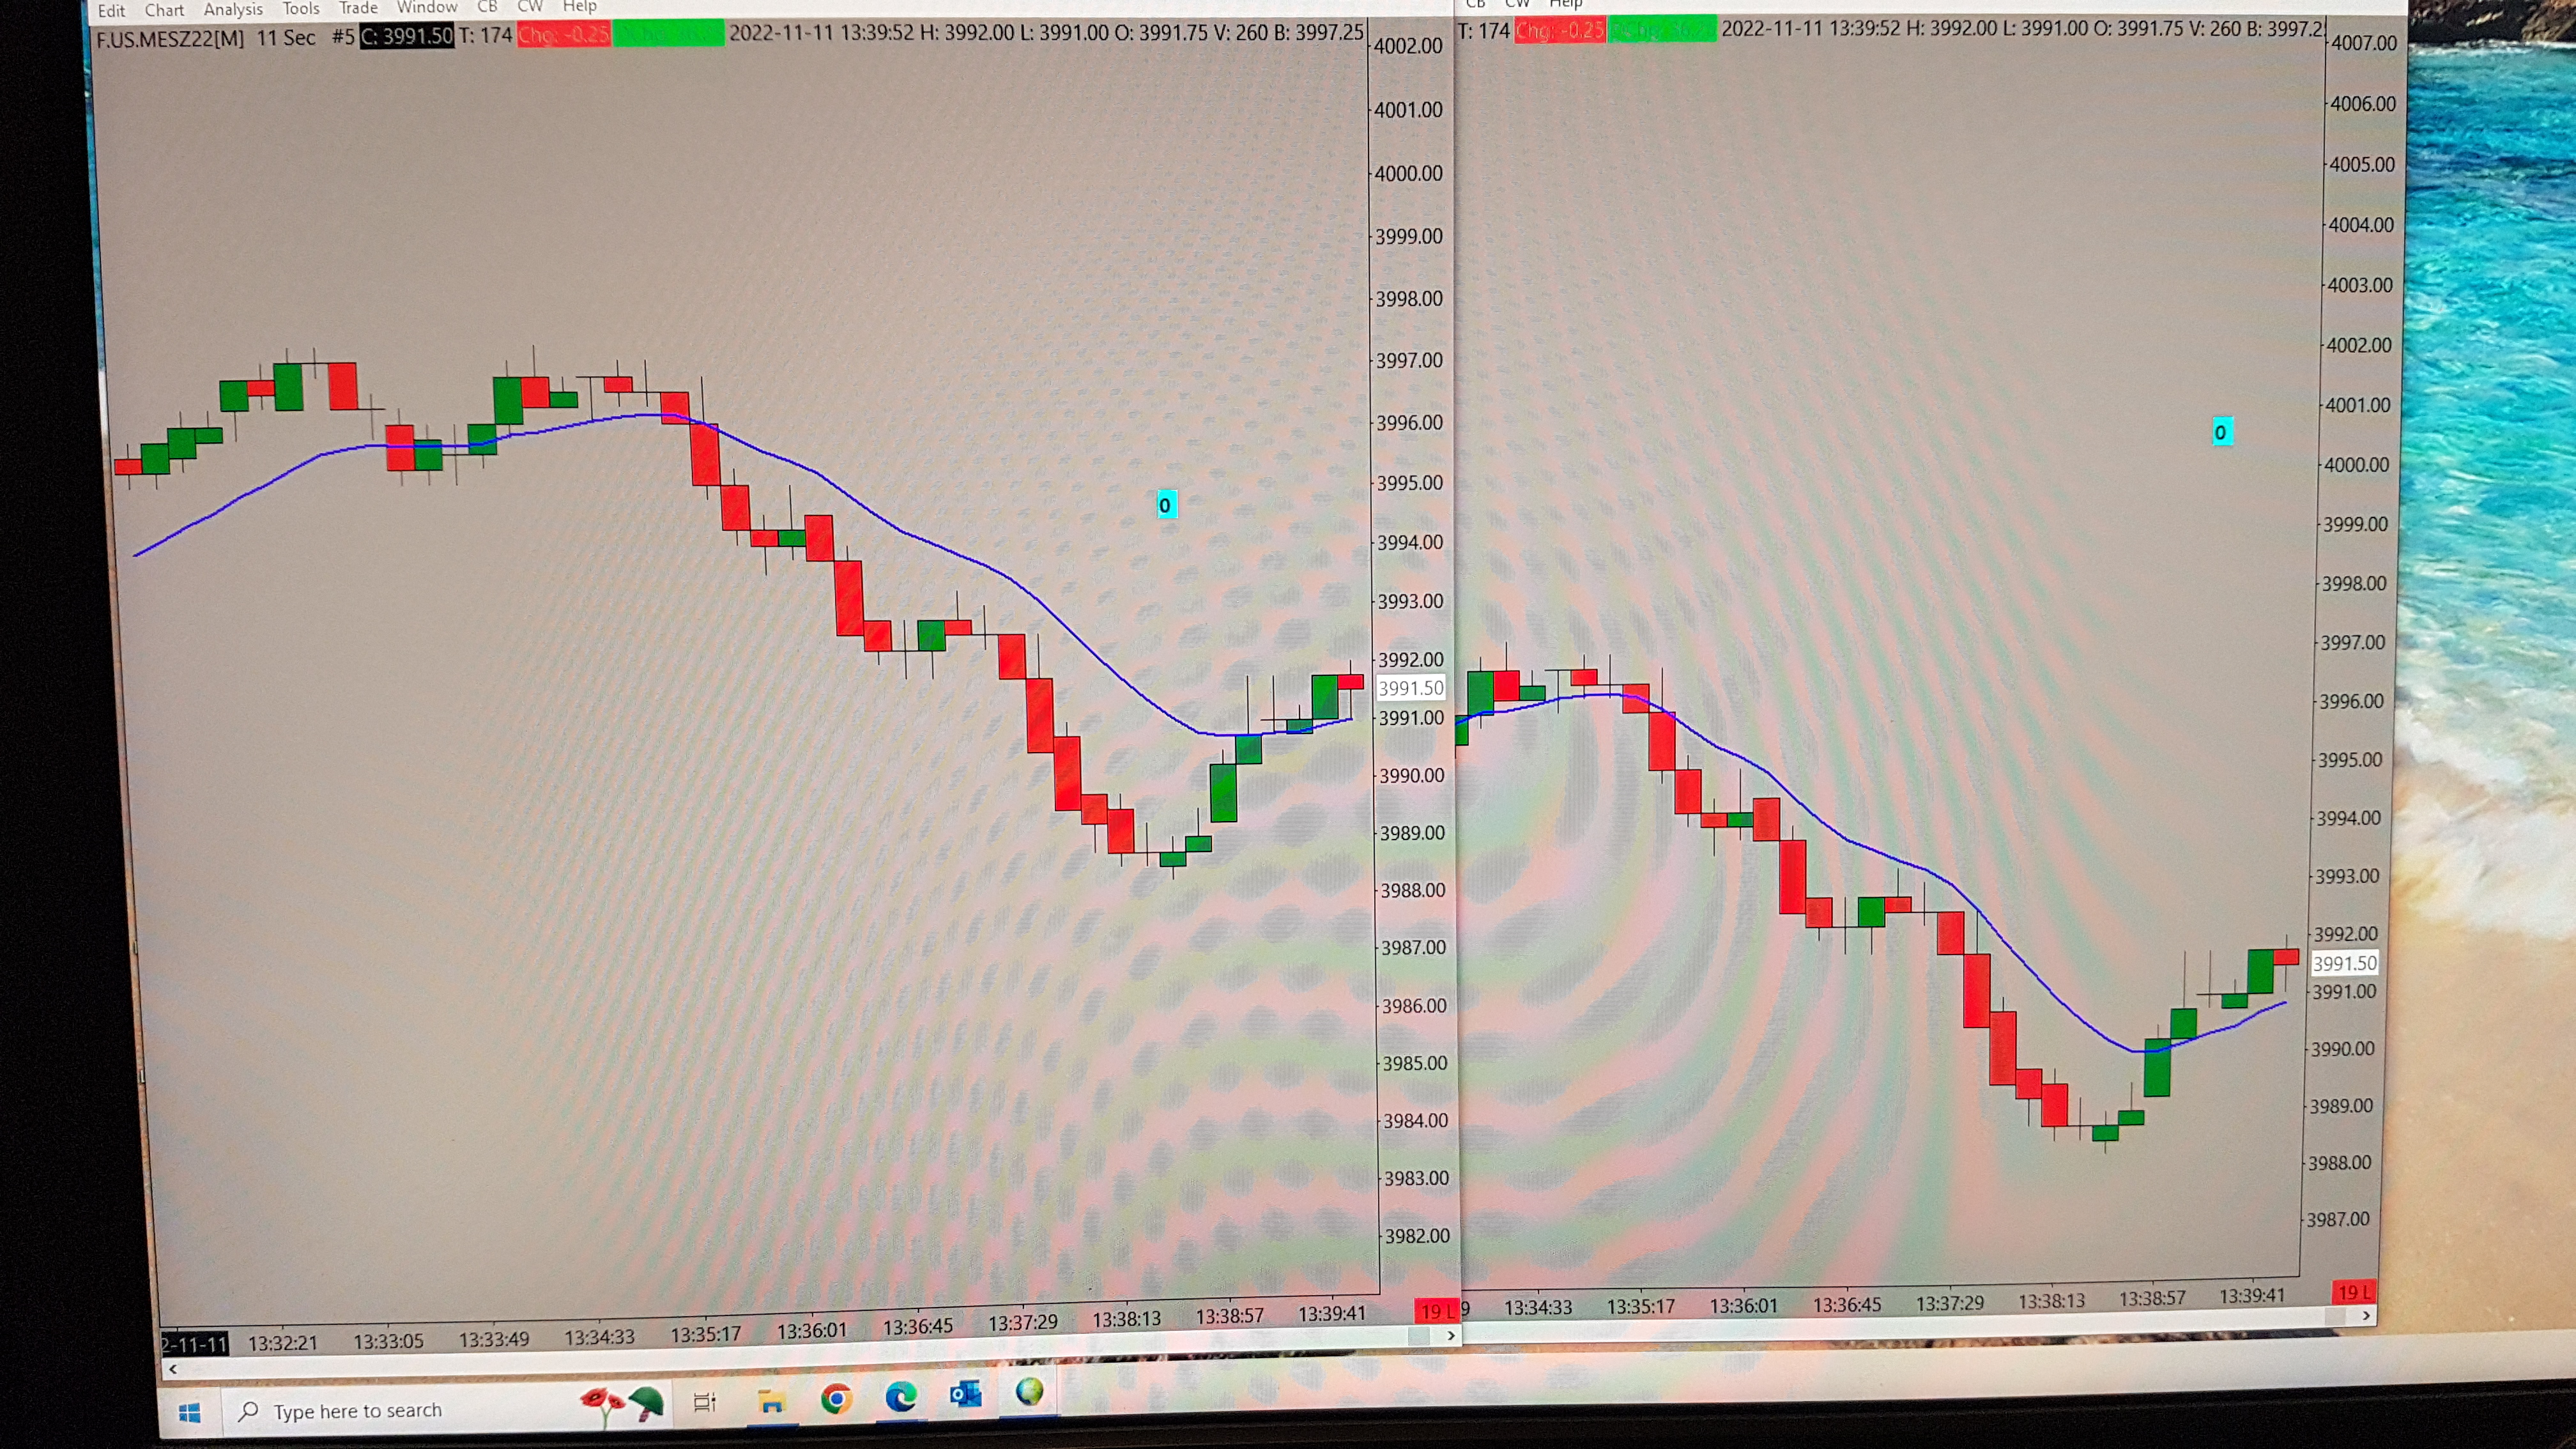The height and width of the screenshot is (1449, 2576).
Task: Open the globe application on taskbar
Action: tap(1029, 1392)
